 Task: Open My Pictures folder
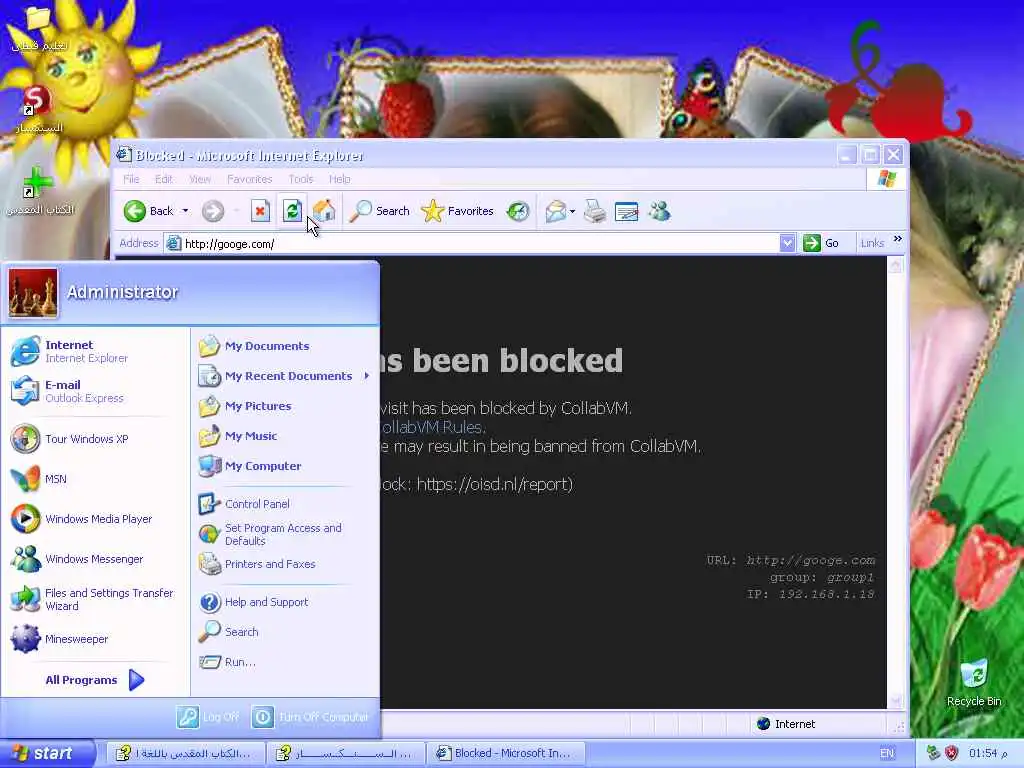point(285,406)
